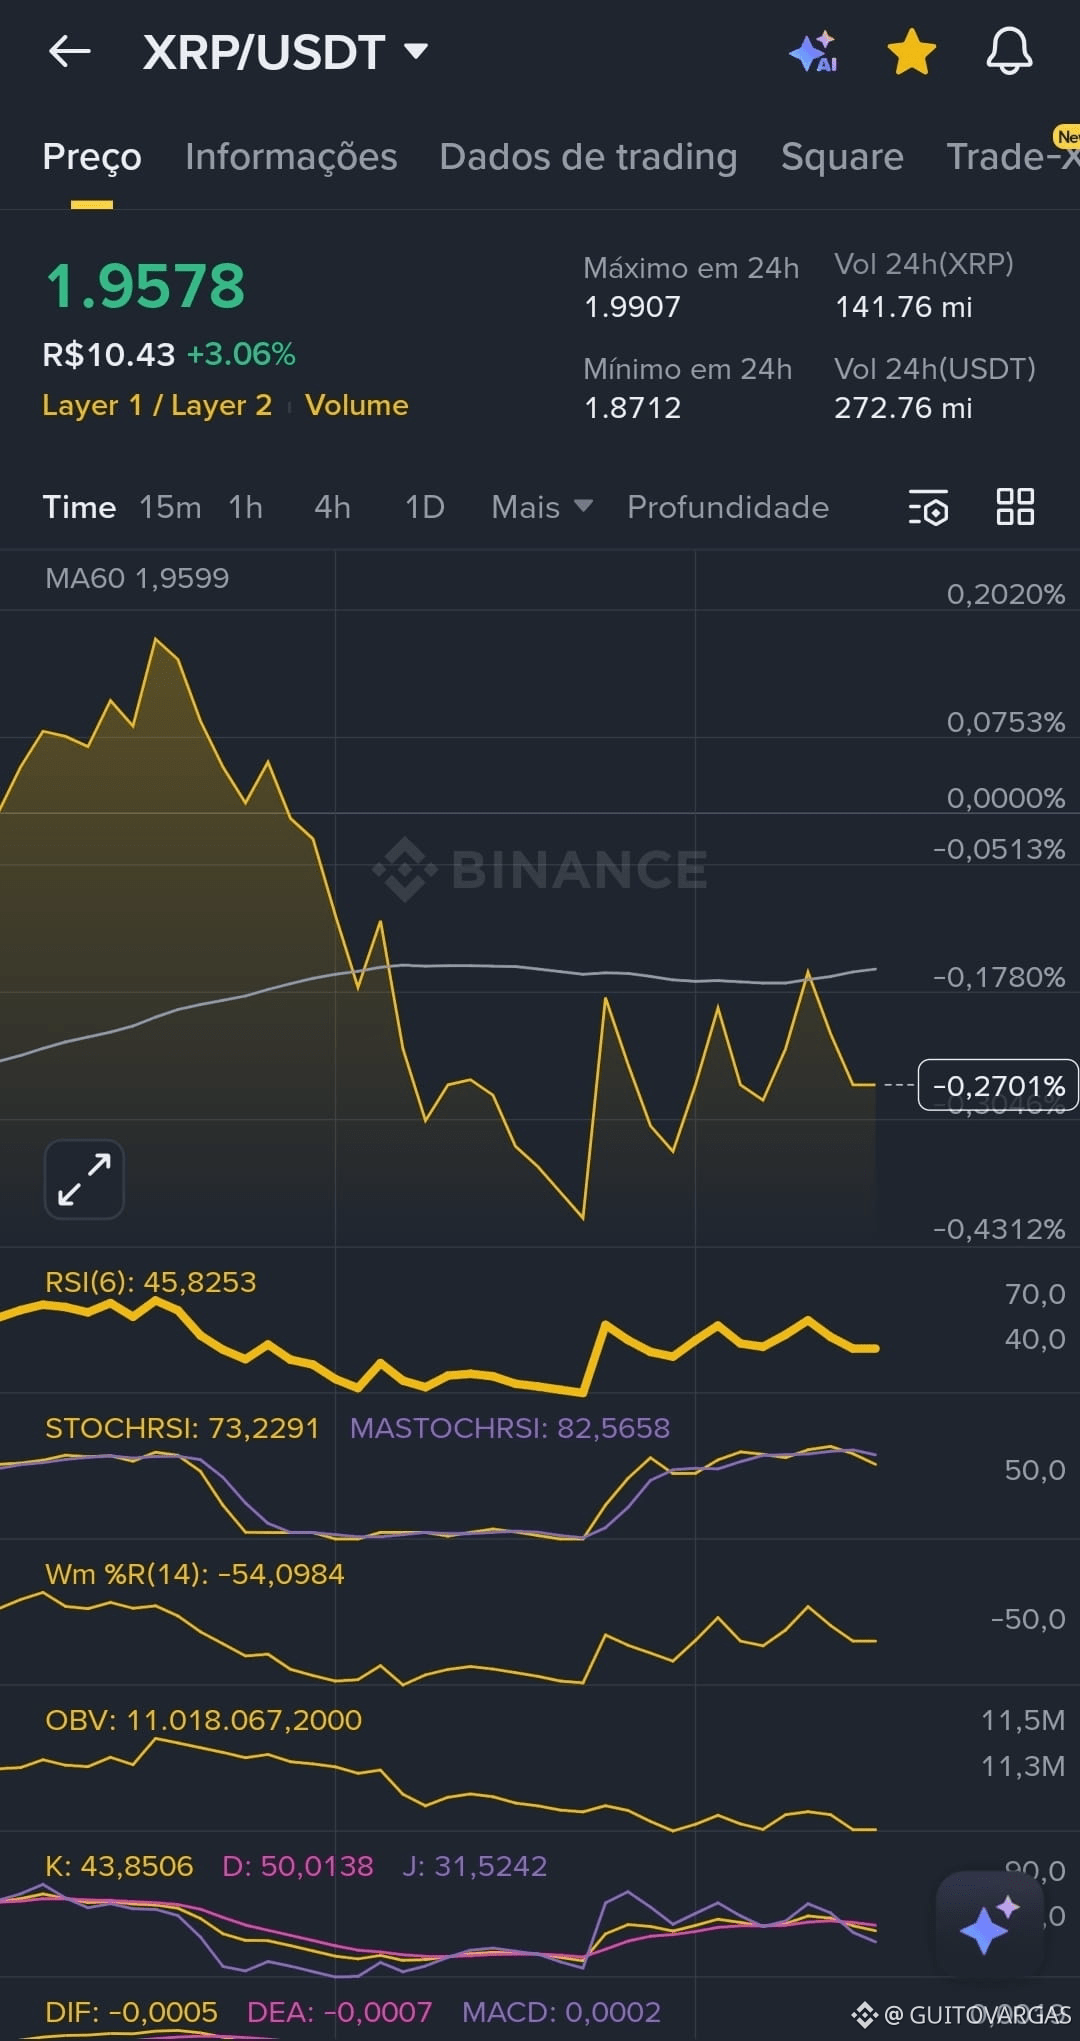Viewport: 1080px width, 2041px height.
Task: Open the Profundidade depth view
Action: click(728, 507)
